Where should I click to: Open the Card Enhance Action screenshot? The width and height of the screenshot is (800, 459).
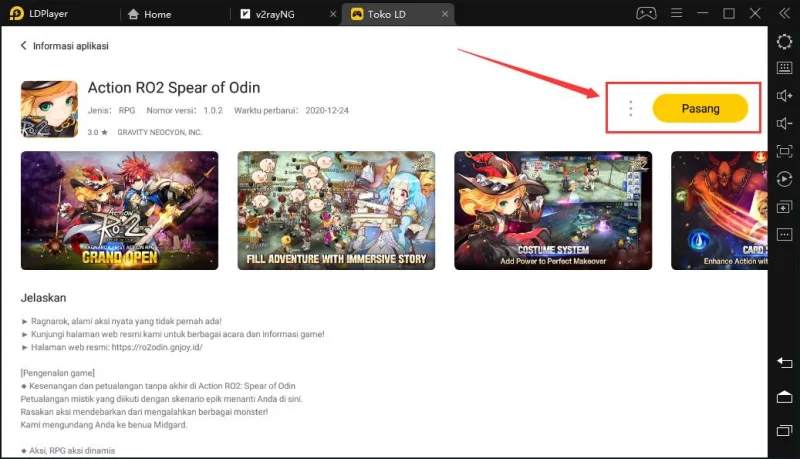point(719,211)
